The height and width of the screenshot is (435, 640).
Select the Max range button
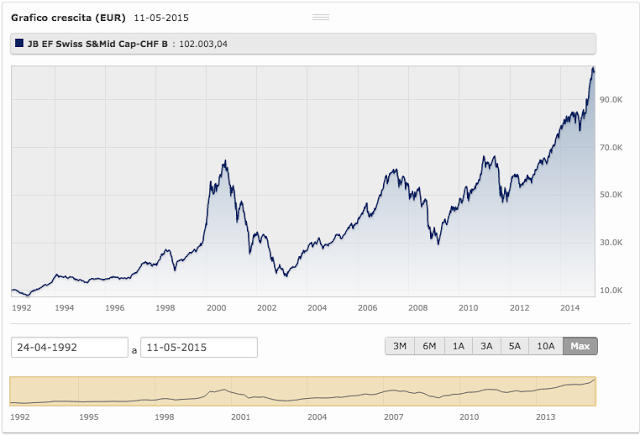tap(579, 346)
